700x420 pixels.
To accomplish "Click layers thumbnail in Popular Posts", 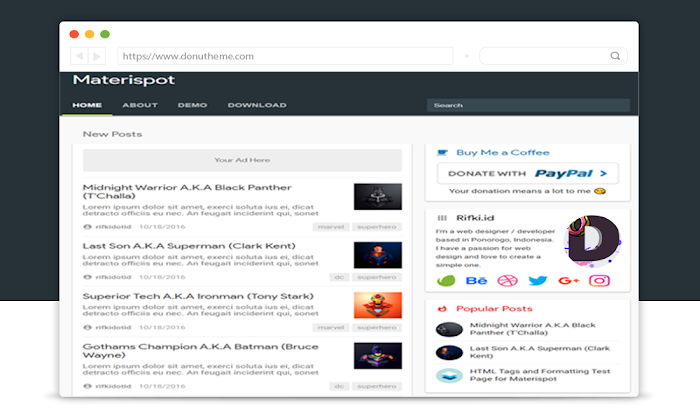I will point(449,375).
